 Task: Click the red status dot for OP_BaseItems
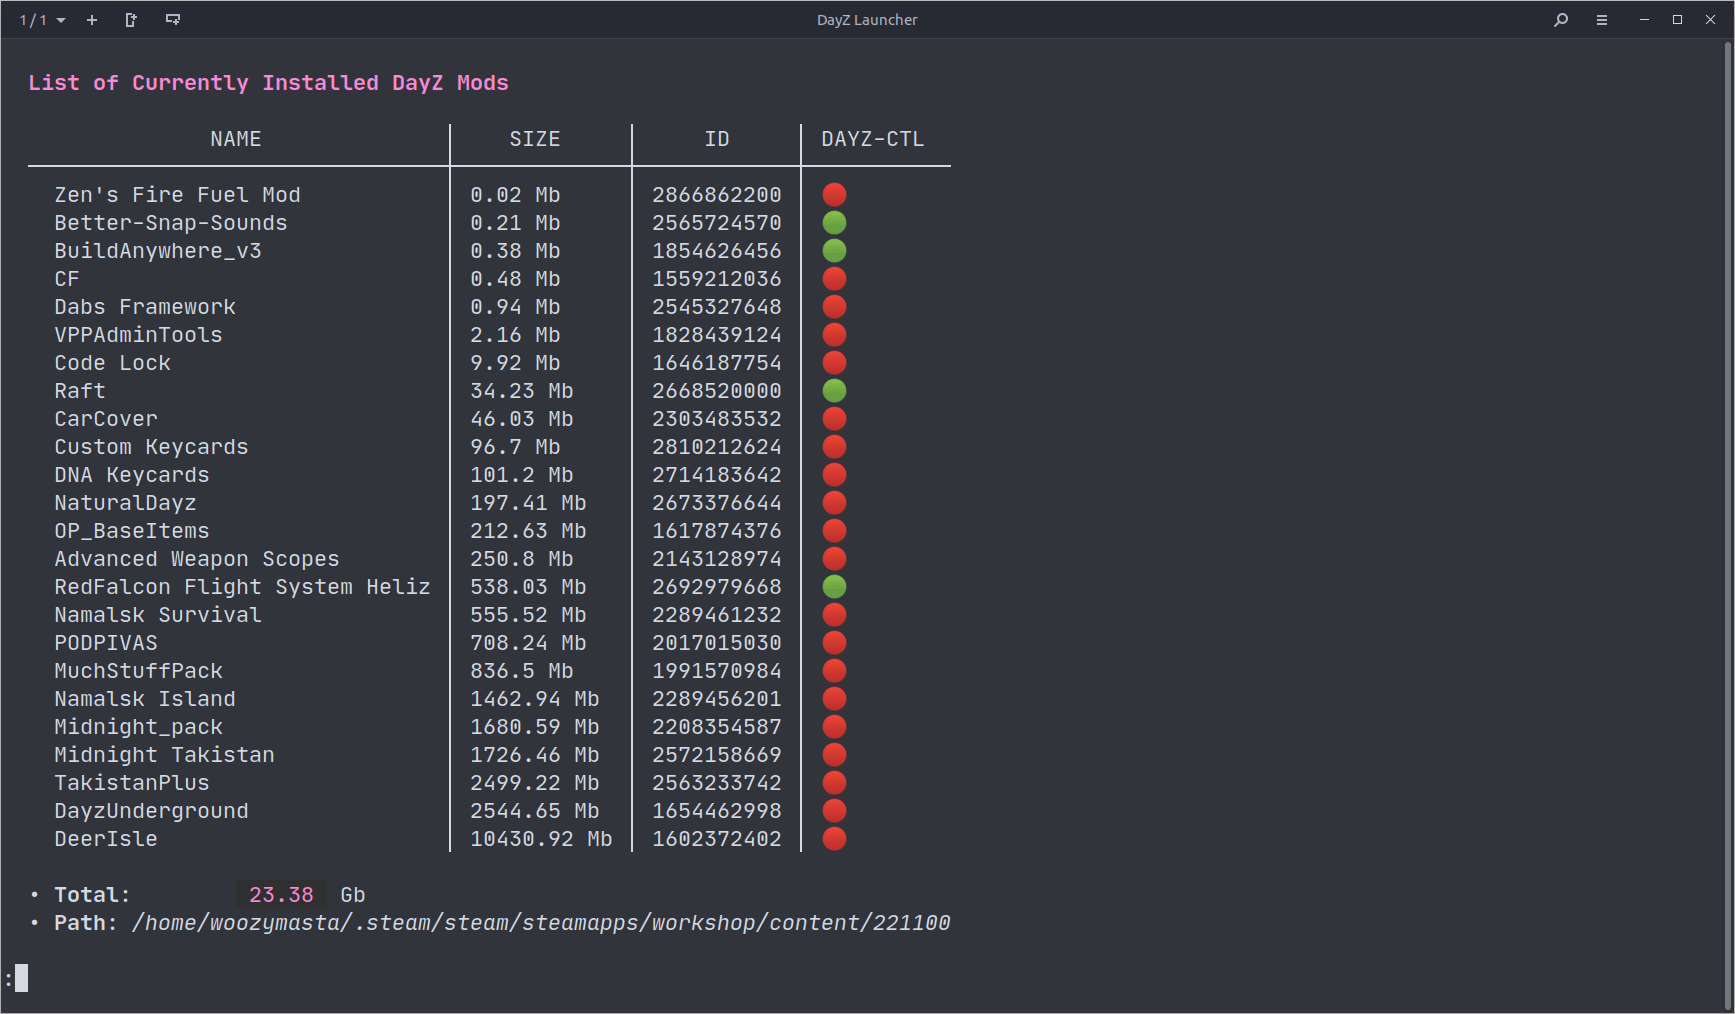[x=834, y=531]
